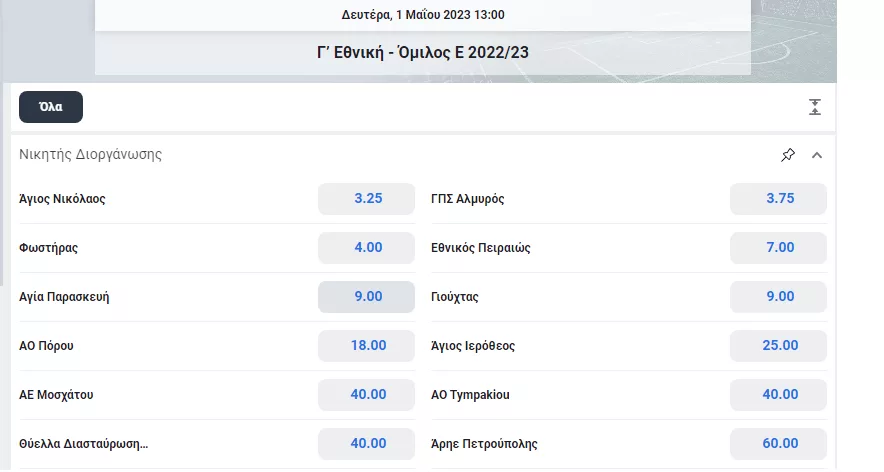Click the Εθνικός Πειραιώς team name
Image resolution: width=884 pixels, height=472 pixels.
point(481,248)
